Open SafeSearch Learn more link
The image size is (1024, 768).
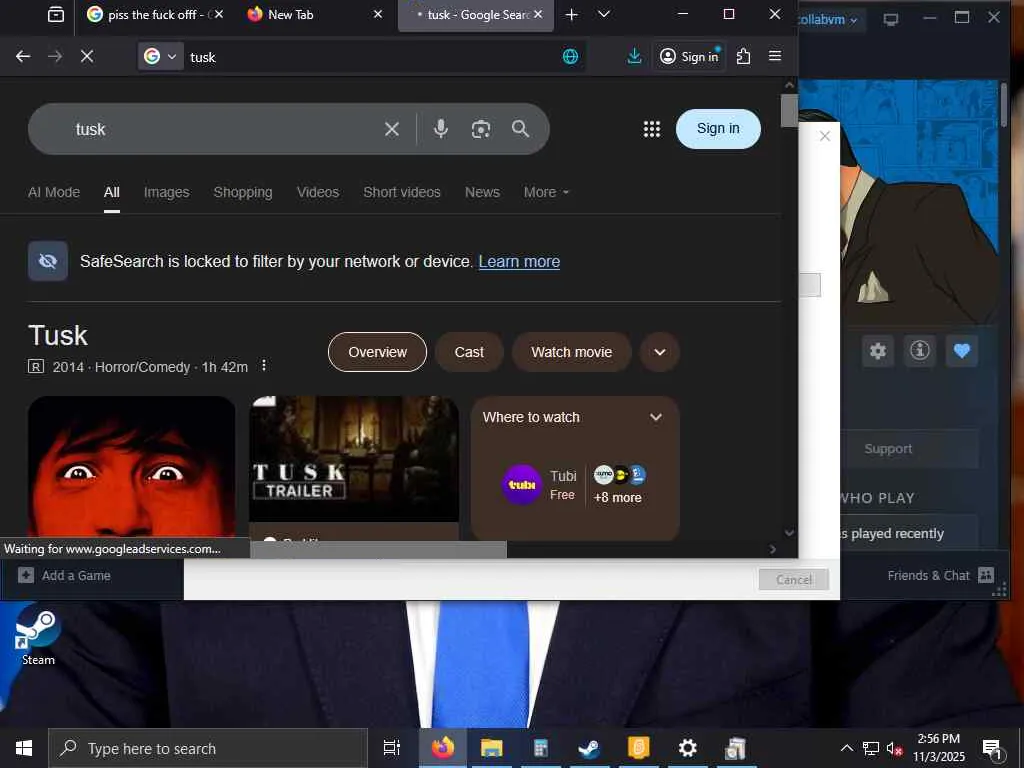pos(519,261)
